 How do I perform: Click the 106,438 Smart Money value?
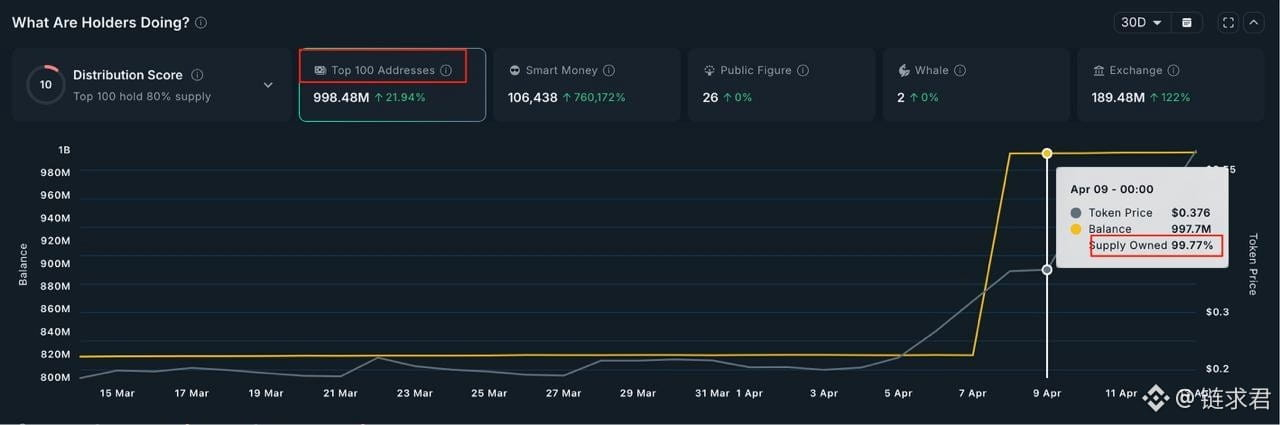coord(533,98)
